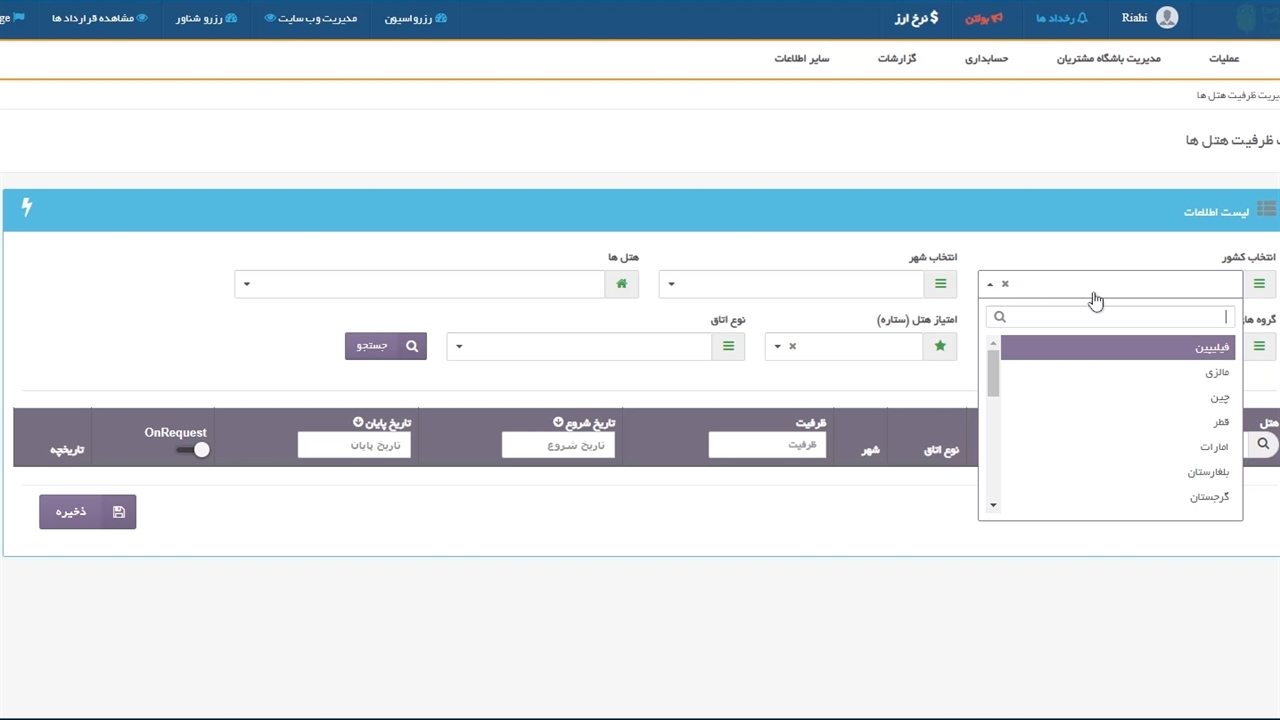1280x720 pixels.
Task: Open the حسابداری menu
Action: (986, 59)
